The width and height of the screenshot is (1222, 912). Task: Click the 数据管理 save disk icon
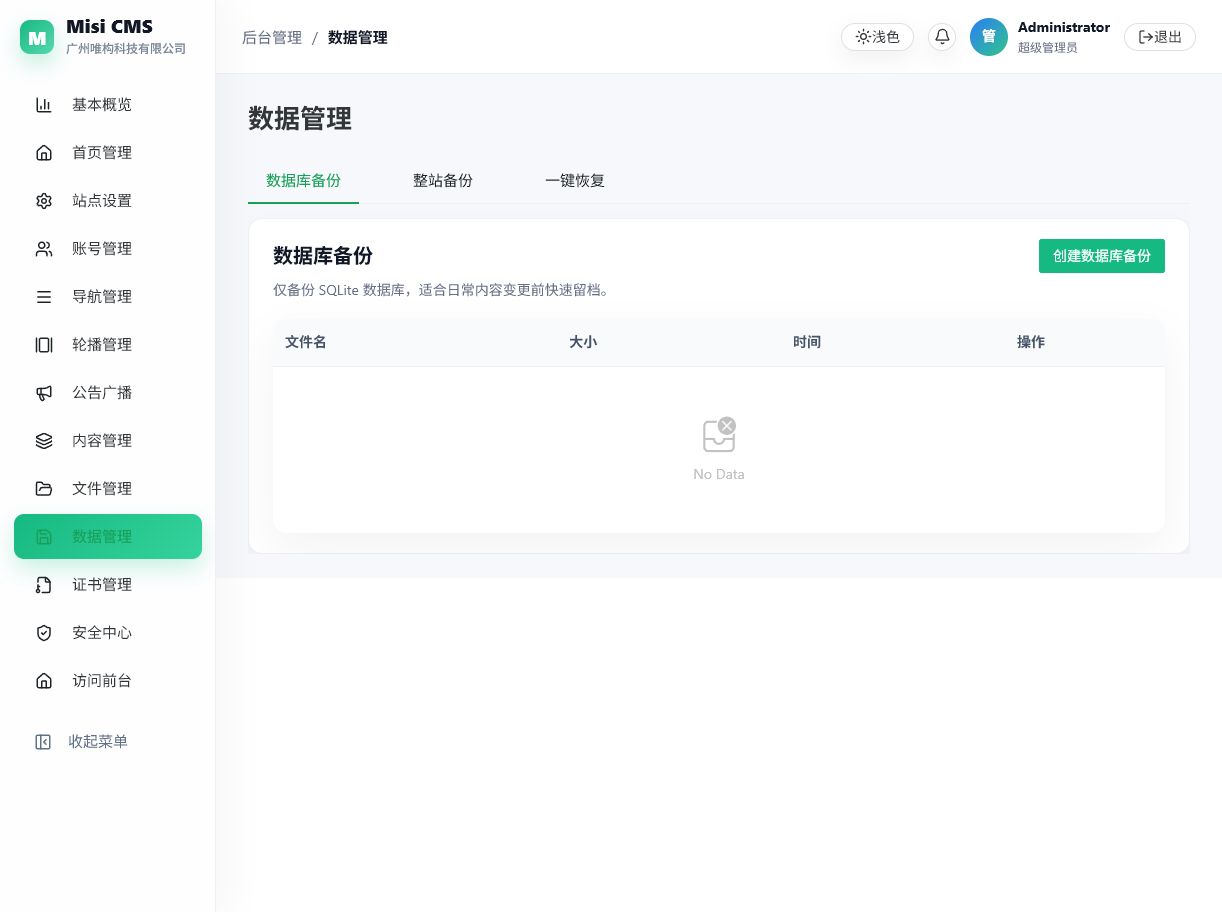click(44, 537)
